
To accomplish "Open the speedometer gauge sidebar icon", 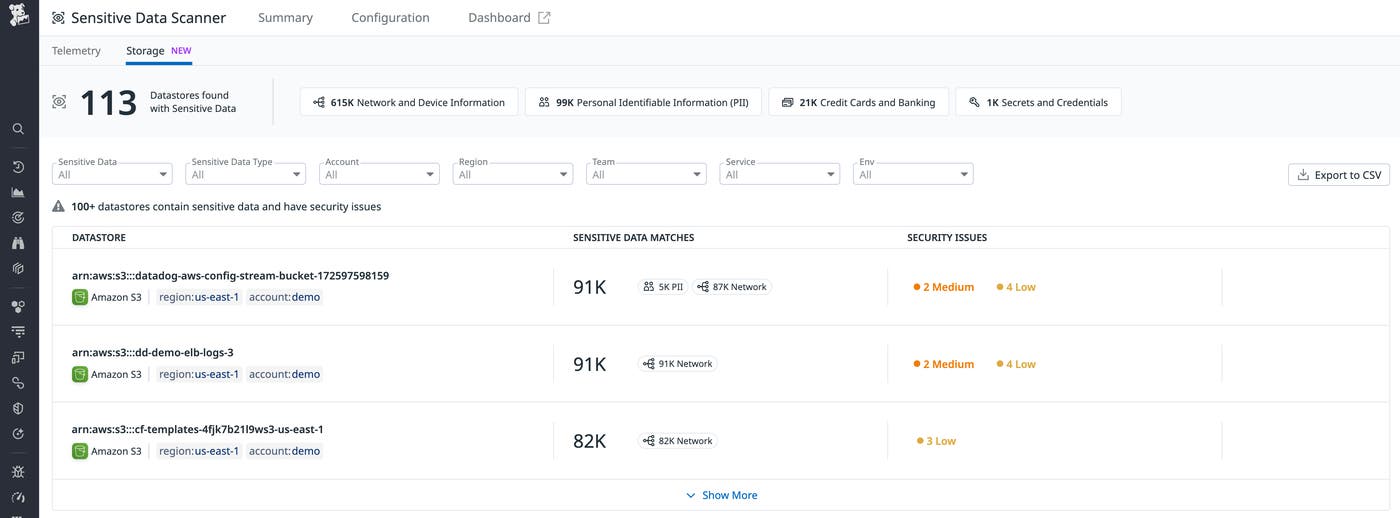I will point(18,497).
